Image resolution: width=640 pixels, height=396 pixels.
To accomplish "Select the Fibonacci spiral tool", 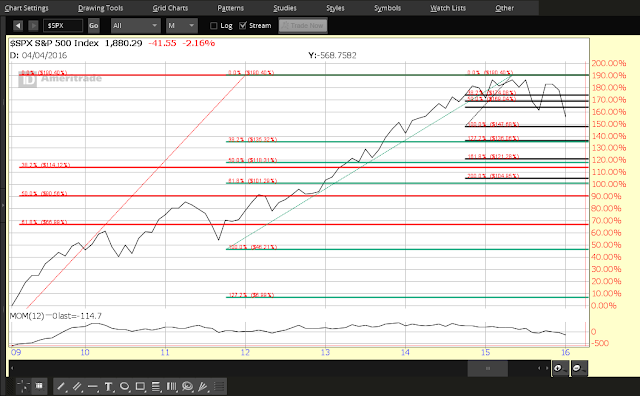I will pos(187,386).
